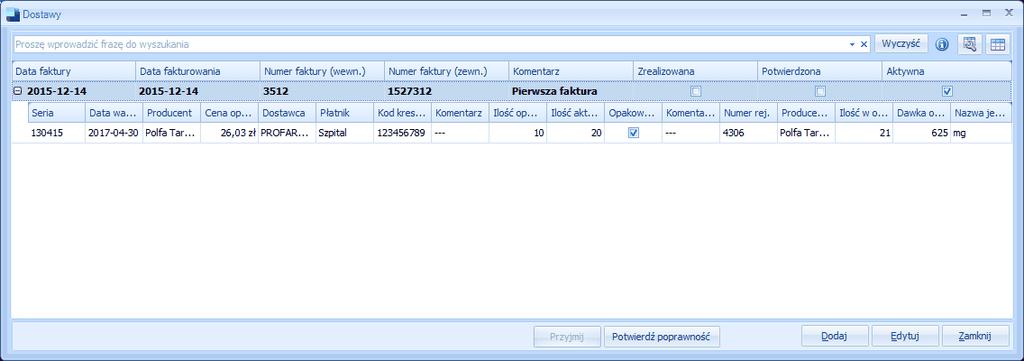Select the '123456789' barcode cell

tap(402, 133)
